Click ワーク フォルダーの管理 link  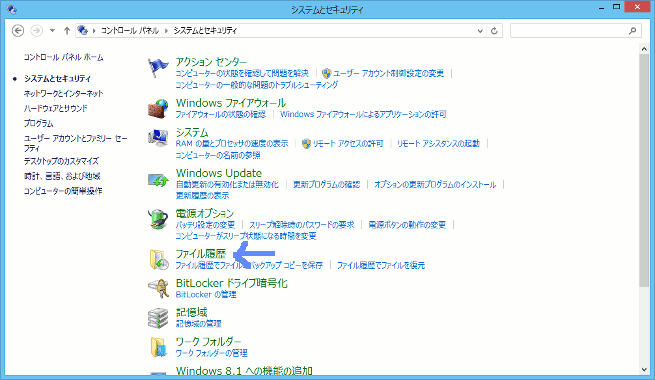211,353
